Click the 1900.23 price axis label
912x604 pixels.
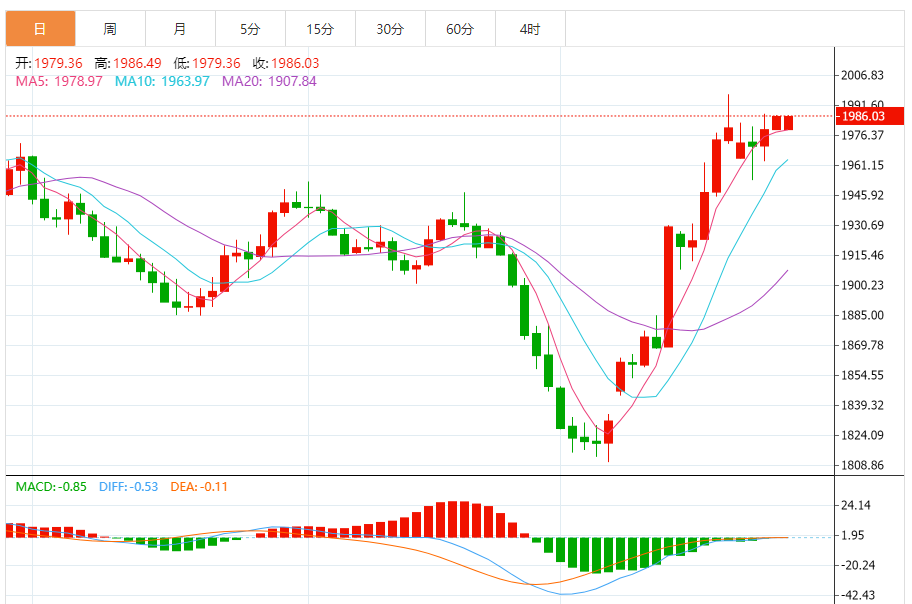863,285
